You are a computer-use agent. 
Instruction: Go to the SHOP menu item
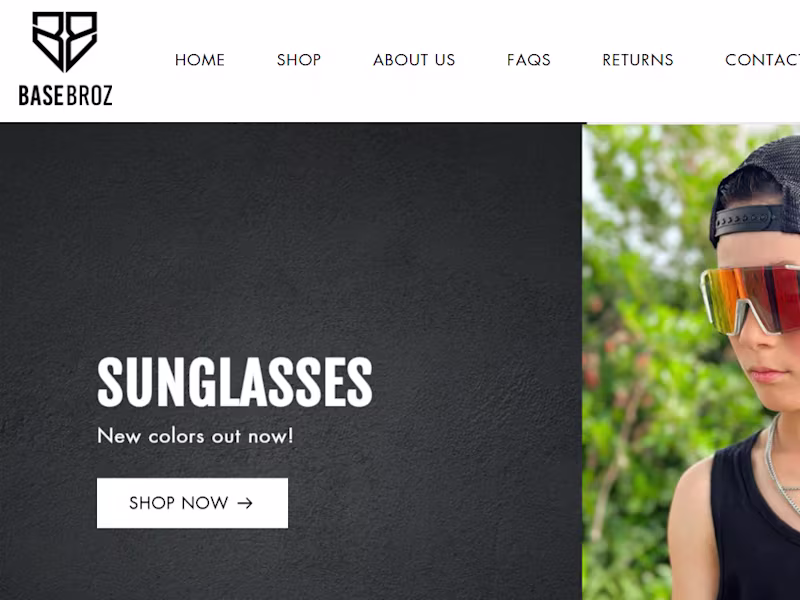pos(299,60)
